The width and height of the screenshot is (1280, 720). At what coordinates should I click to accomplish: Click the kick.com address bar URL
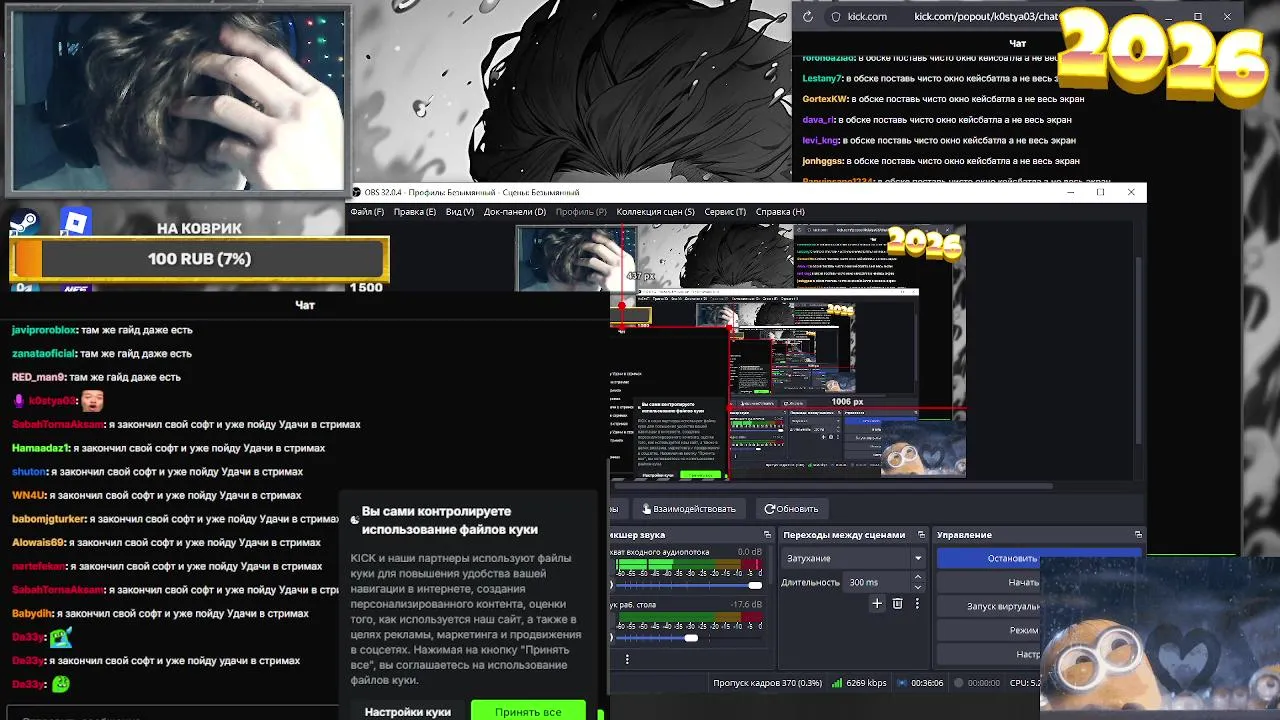(x=986, y=16)
